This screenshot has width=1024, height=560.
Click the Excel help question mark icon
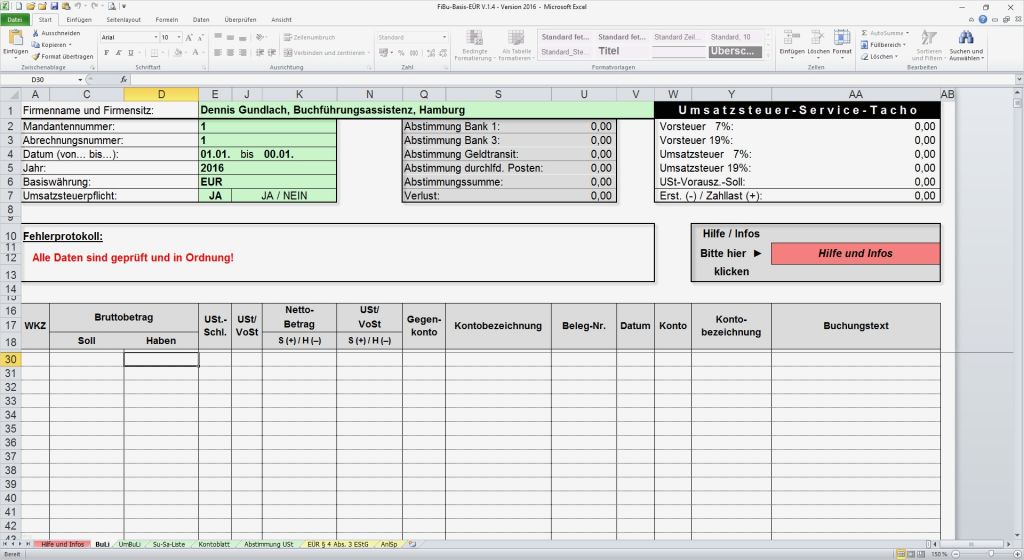point(983,20)
